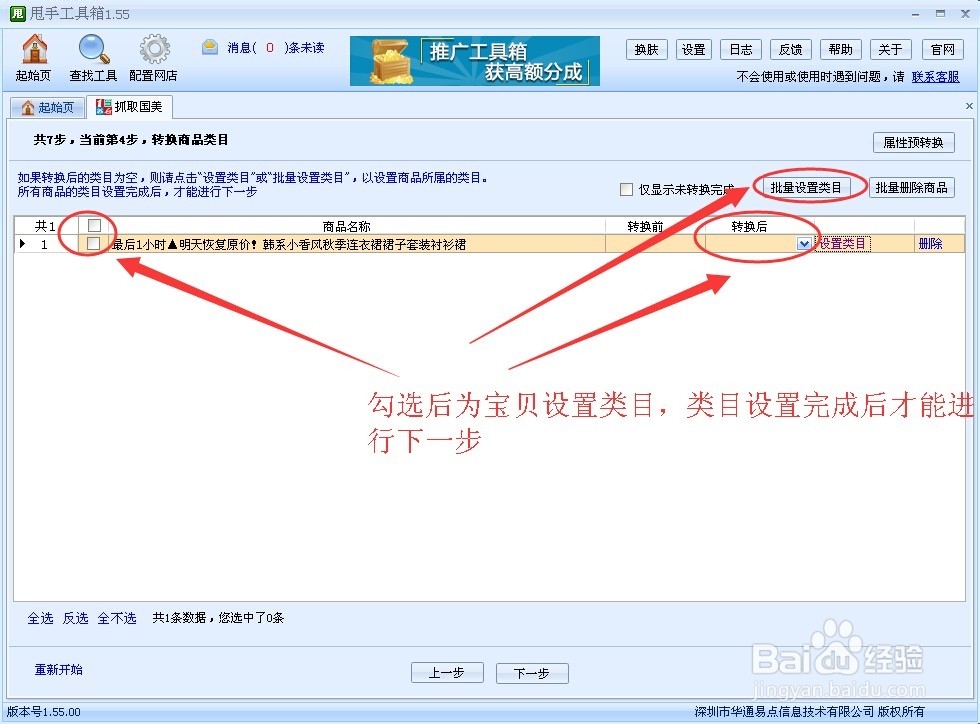The width and height of the screenshot is (980, 724).
Task: Click the 起始页 home icon in the toolbar
Action: pos(33,57)
